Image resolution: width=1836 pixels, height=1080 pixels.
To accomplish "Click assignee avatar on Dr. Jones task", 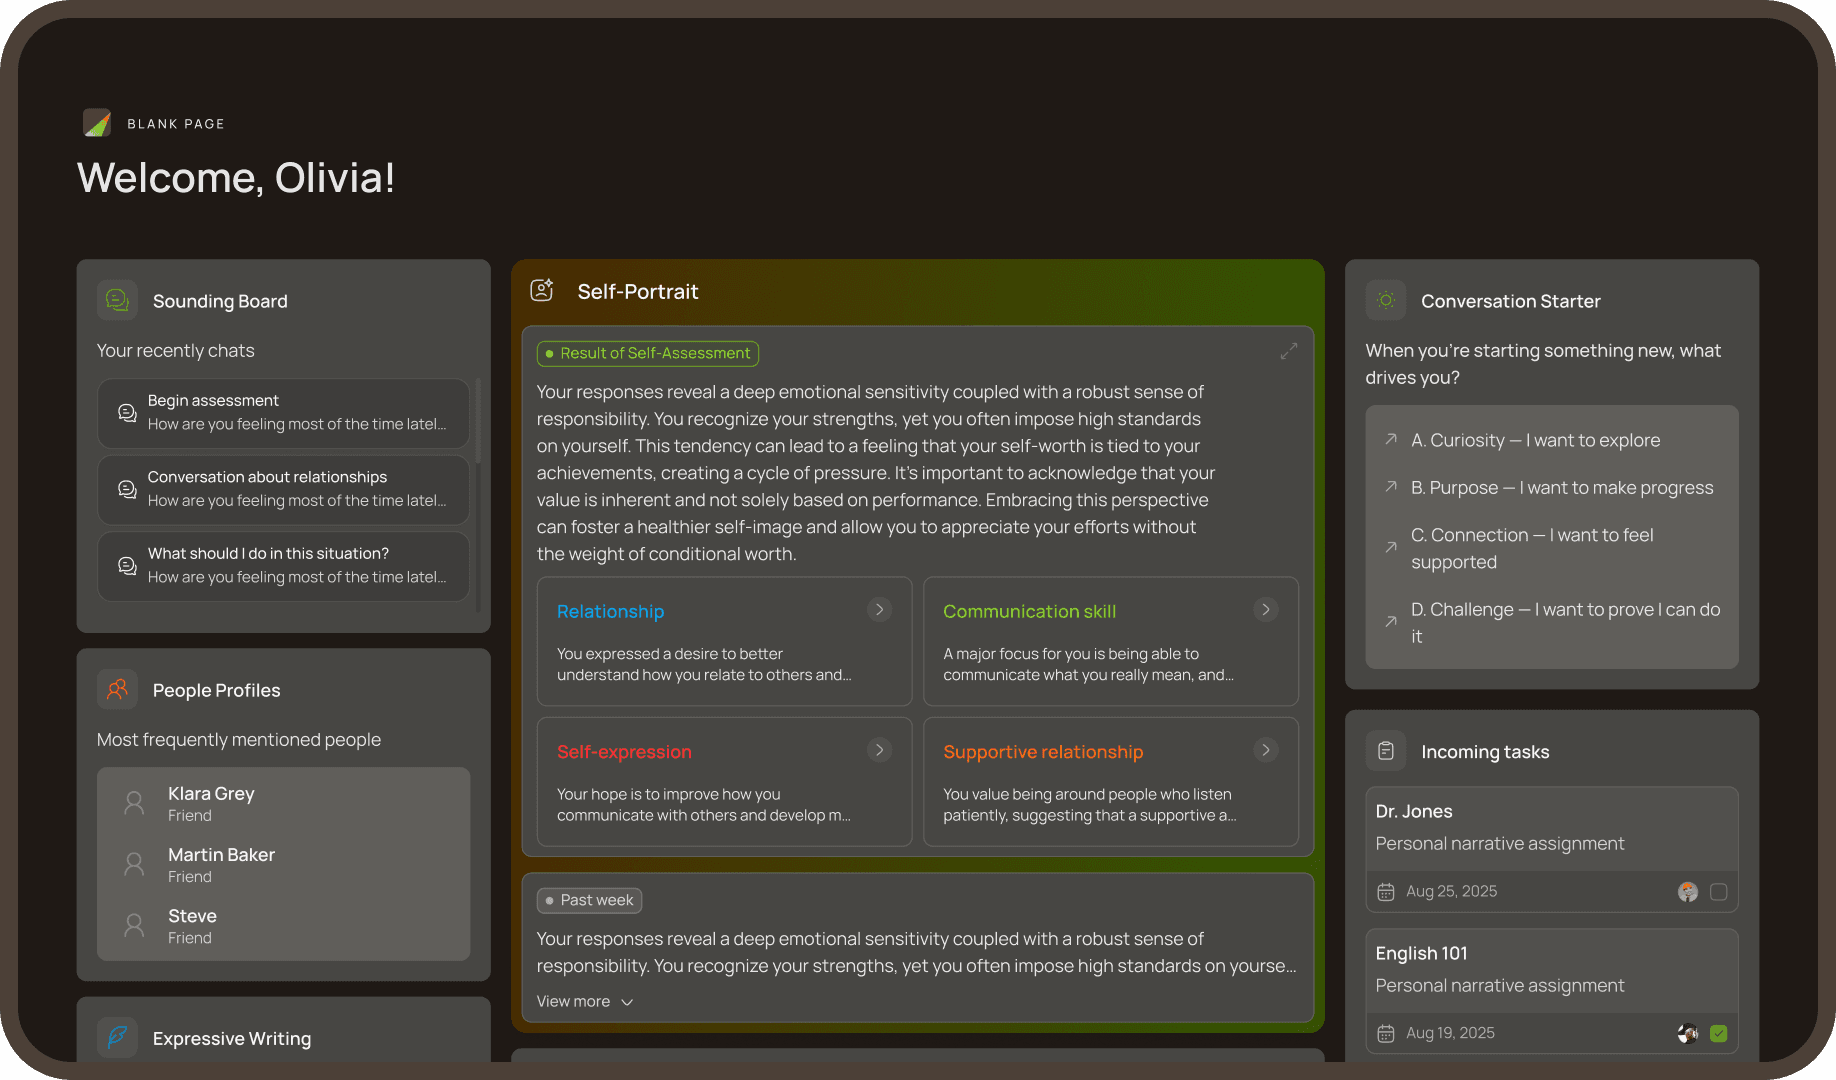I will pyautogui.click(x=1688, y=892).
